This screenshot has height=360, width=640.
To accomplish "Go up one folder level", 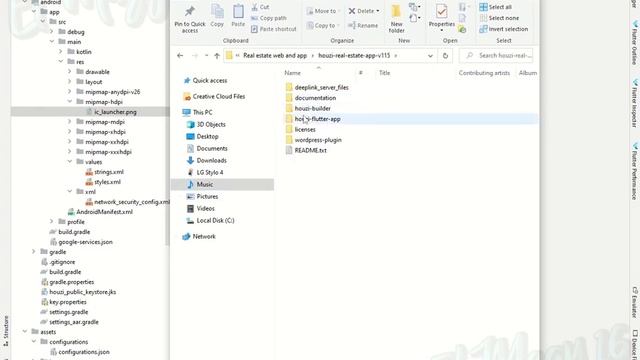I will point(217,56).
